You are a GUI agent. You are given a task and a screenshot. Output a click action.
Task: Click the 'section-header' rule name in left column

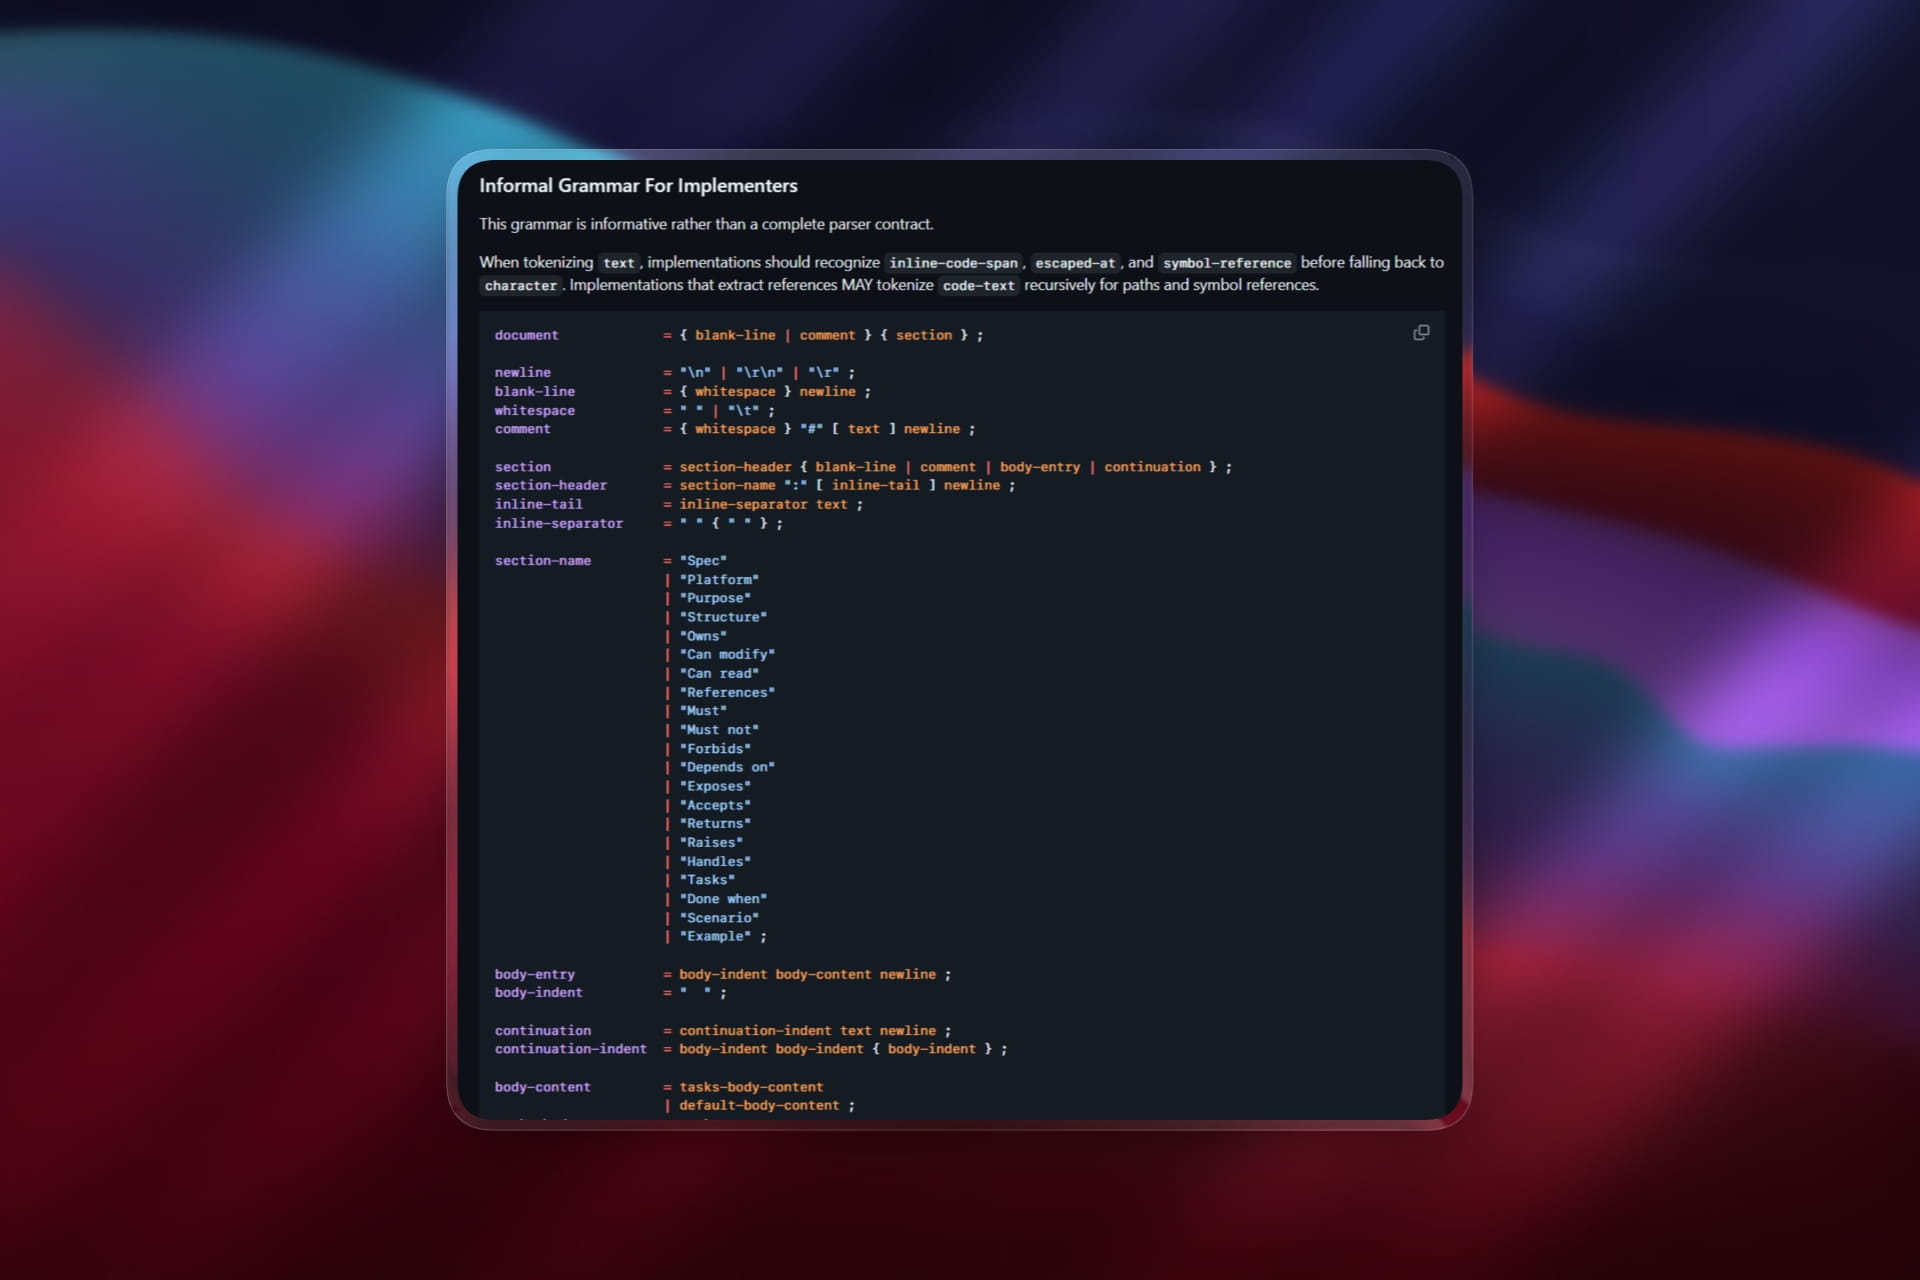pos(550,486)
